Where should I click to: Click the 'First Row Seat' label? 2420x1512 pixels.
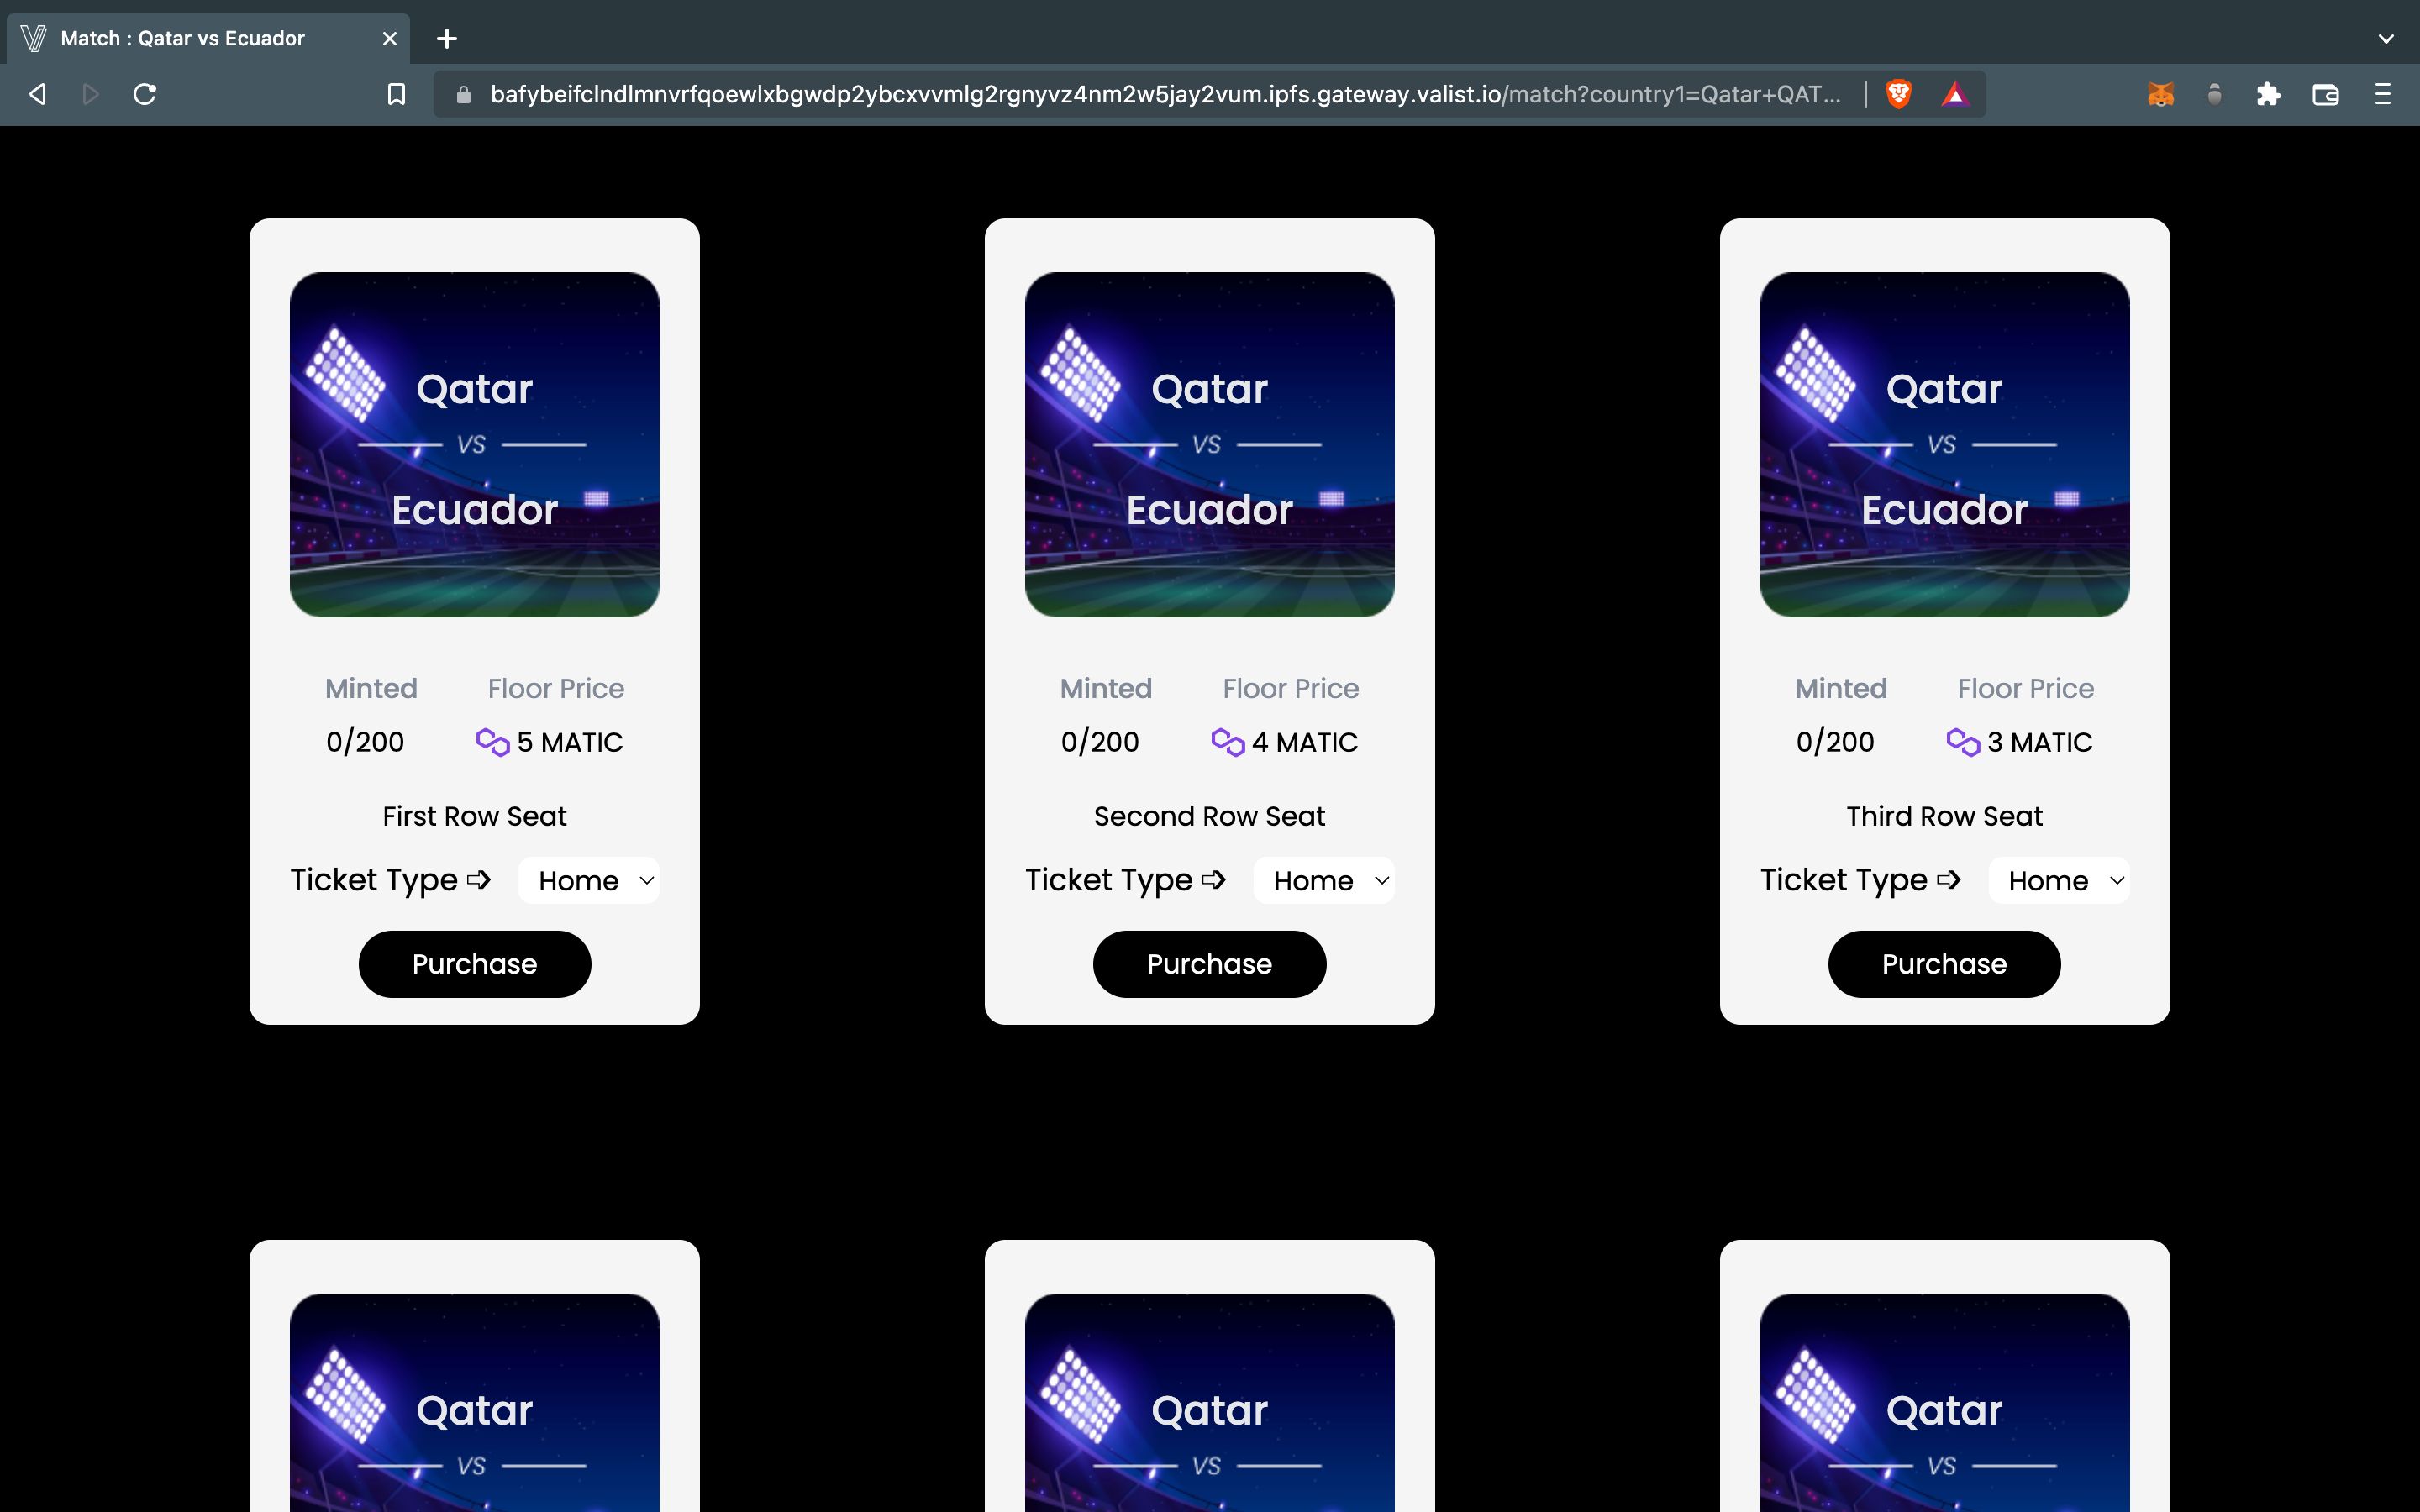[x=475, y=816]
